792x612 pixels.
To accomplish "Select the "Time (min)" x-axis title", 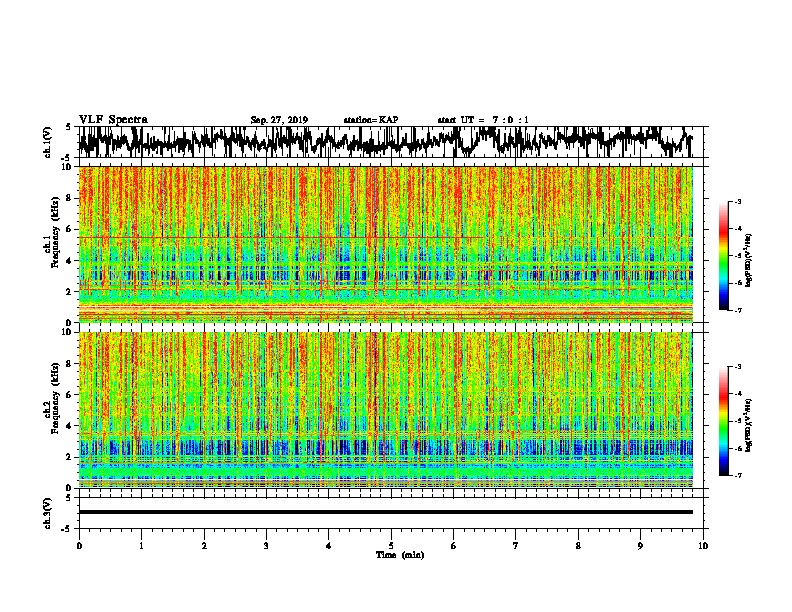I will (400, 555).
